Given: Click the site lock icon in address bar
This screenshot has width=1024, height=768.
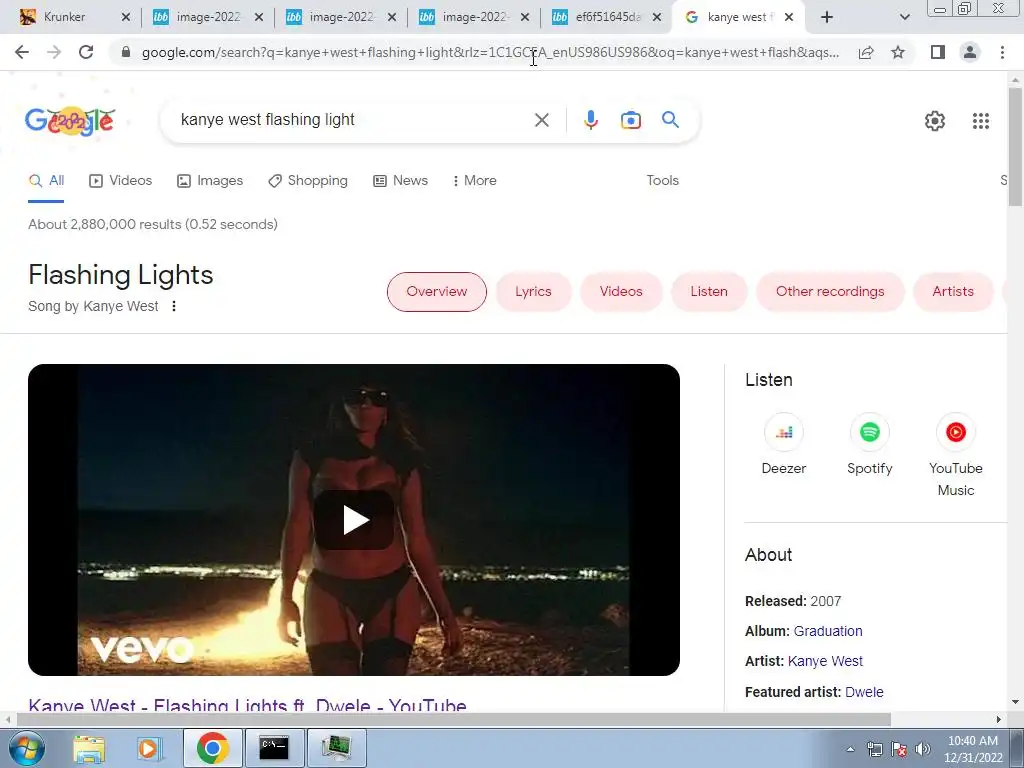Looking at the screenshot, I should [126, 52].
